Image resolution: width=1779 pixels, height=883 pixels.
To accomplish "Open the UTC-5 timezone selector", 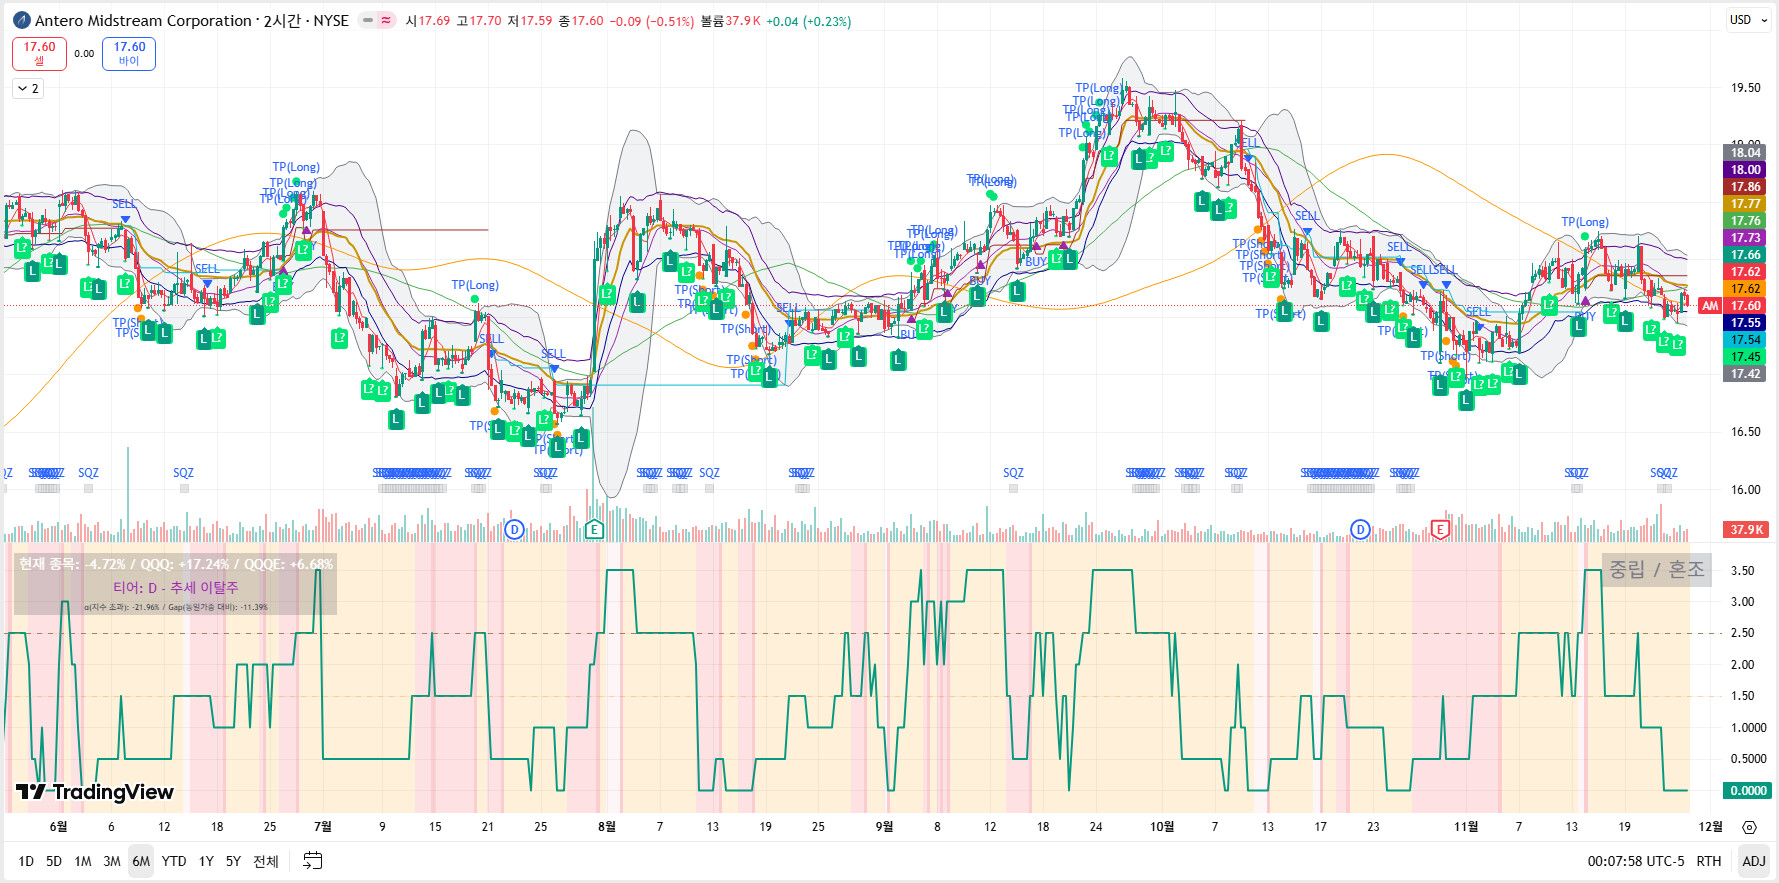I will (x=1635, y=861).
